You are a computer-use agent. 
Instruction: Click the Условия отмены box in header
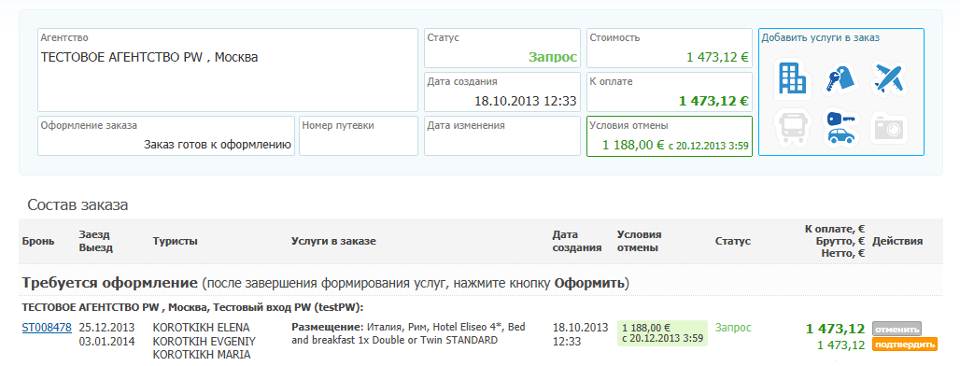[x=670, y=136]
